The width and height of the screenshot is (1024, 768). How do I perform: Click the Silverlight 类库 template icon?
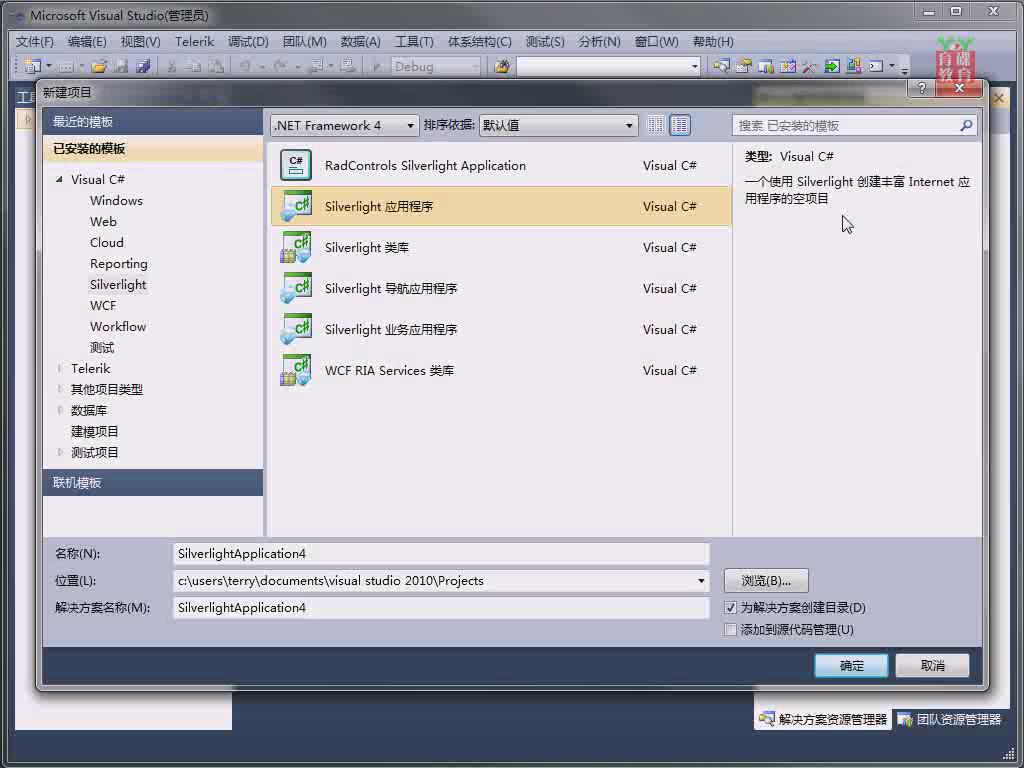click(296, 248)
